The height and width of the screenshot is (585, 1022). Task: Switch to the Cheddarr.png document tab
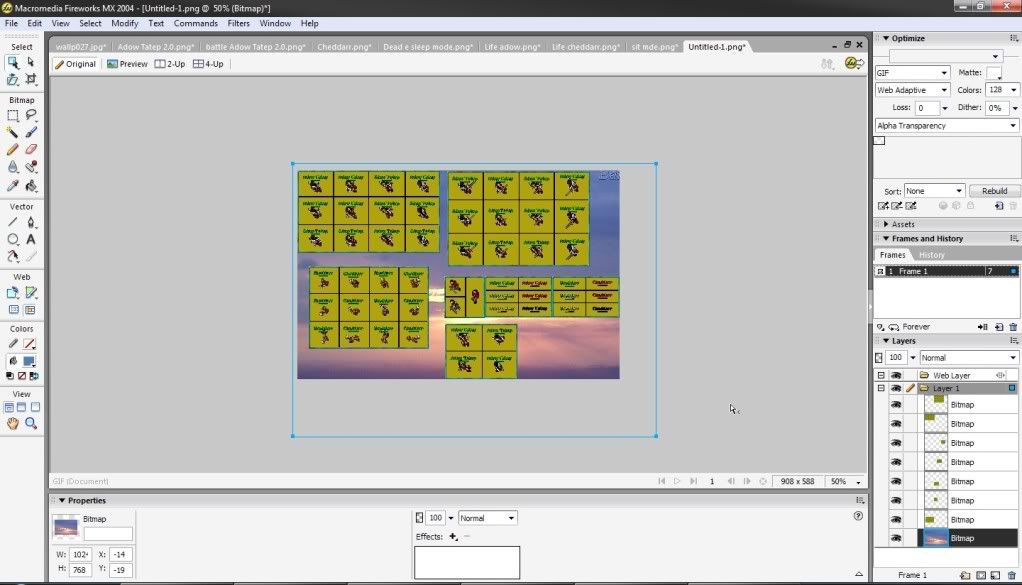coord(345,46)
